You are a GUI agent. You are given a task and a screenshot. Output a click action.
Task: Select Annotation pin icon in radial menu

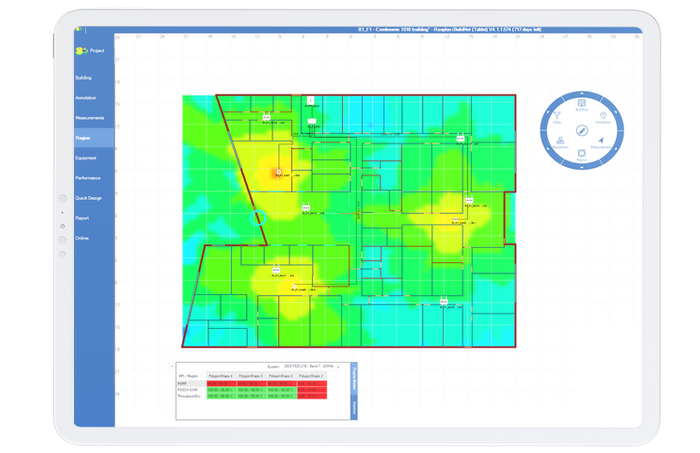(603, 117)
